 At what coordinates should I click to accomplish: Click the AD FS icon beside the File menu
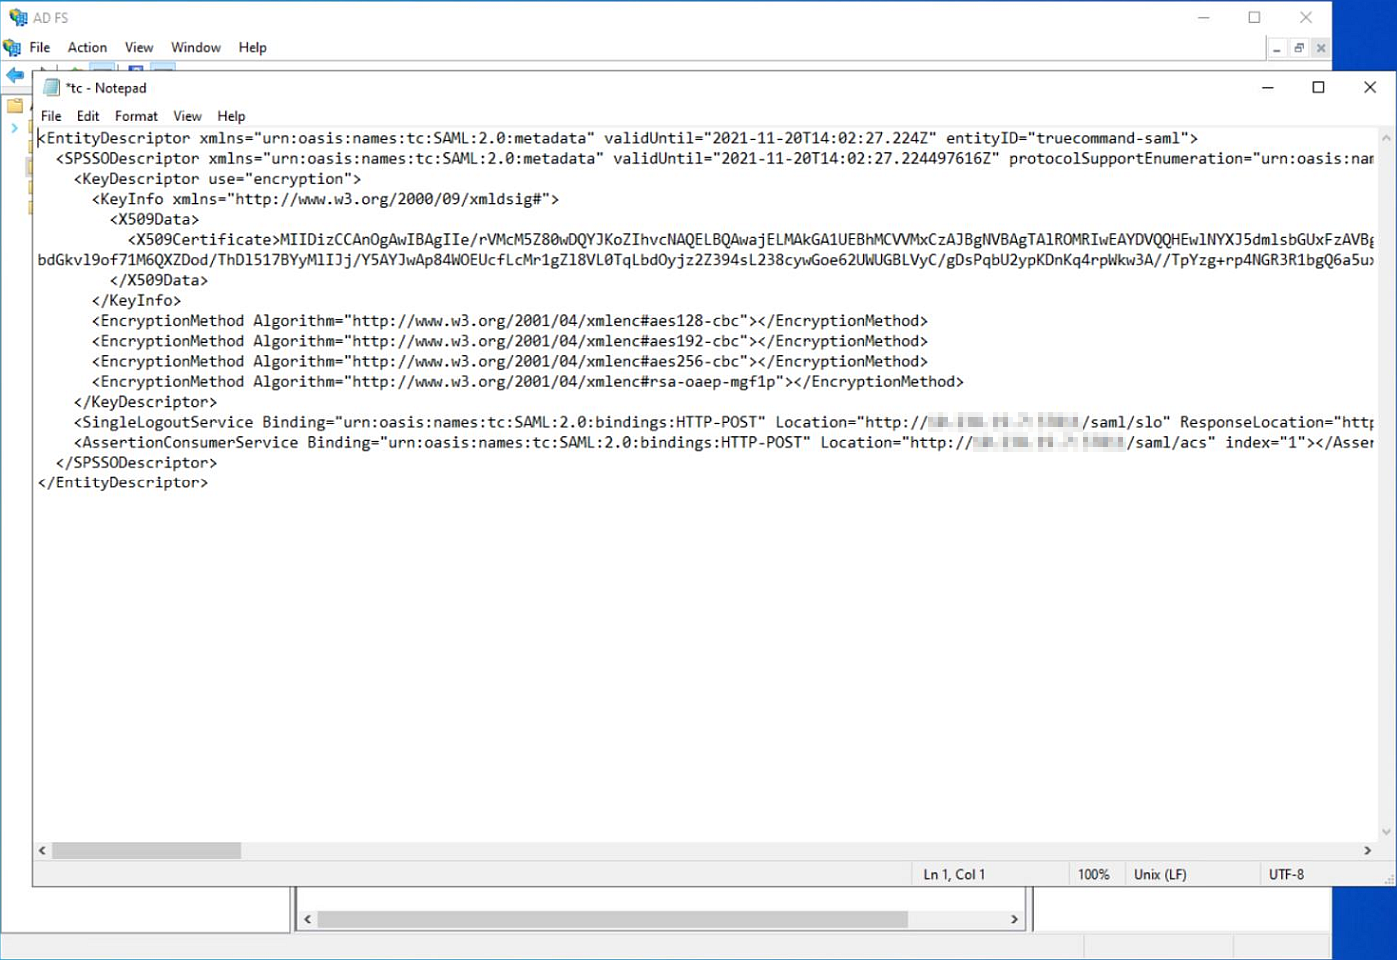[x=12, y=47]
